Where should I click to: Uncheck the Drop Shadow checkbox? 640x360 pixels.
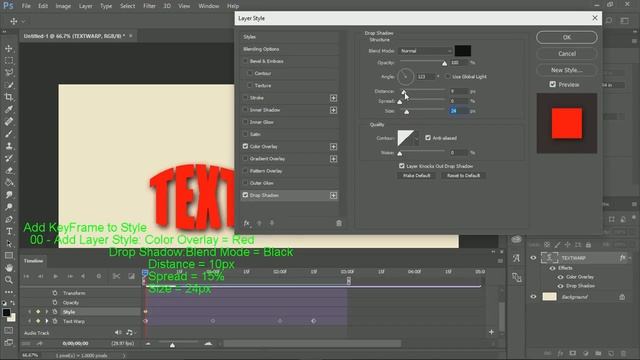[245, 195]
